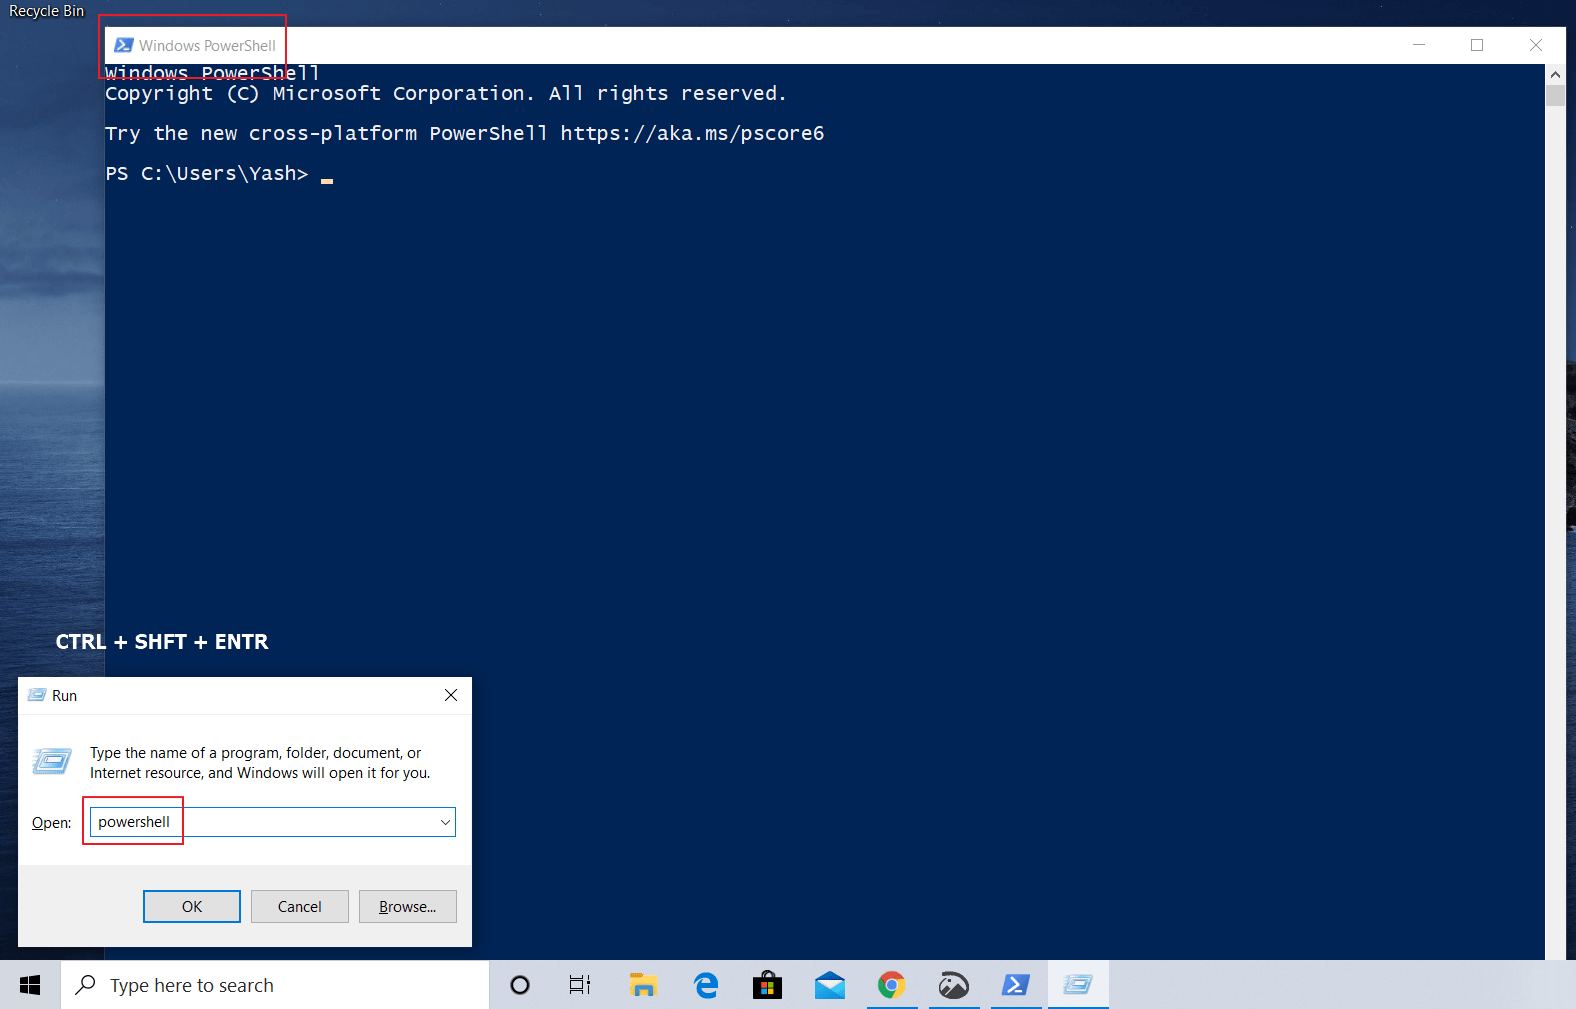Click the Run dialog title icon

point(37,695)
